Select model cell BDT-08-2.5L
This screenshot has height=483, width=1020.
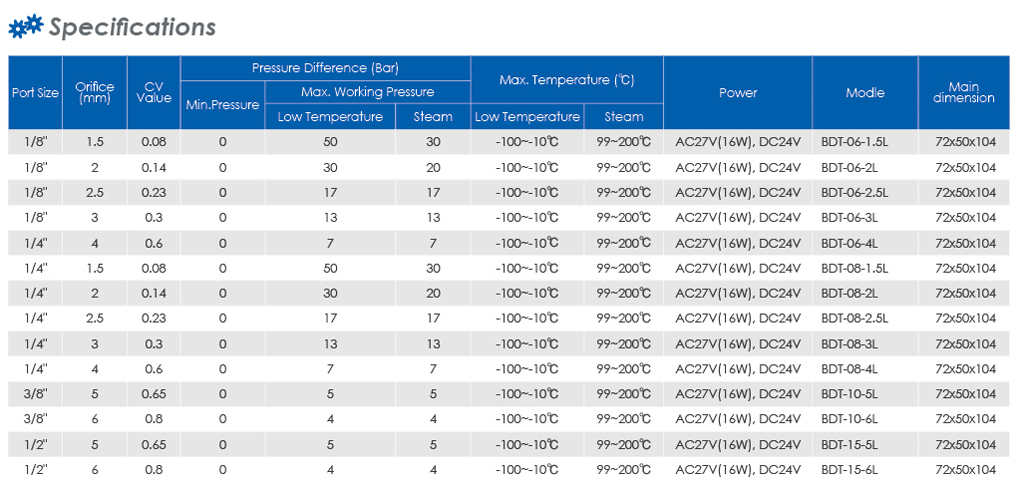(854, 318)
